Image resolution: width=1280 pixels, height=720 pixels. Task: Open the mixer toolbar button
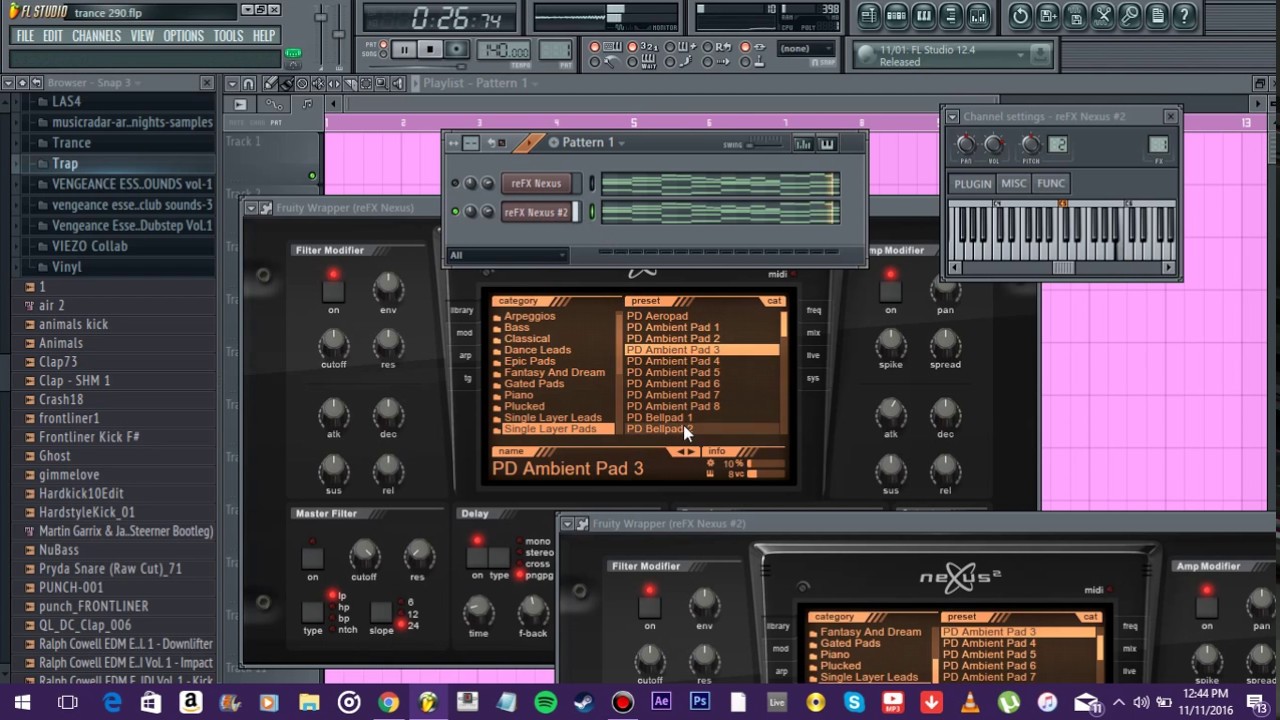coord(978,15)
